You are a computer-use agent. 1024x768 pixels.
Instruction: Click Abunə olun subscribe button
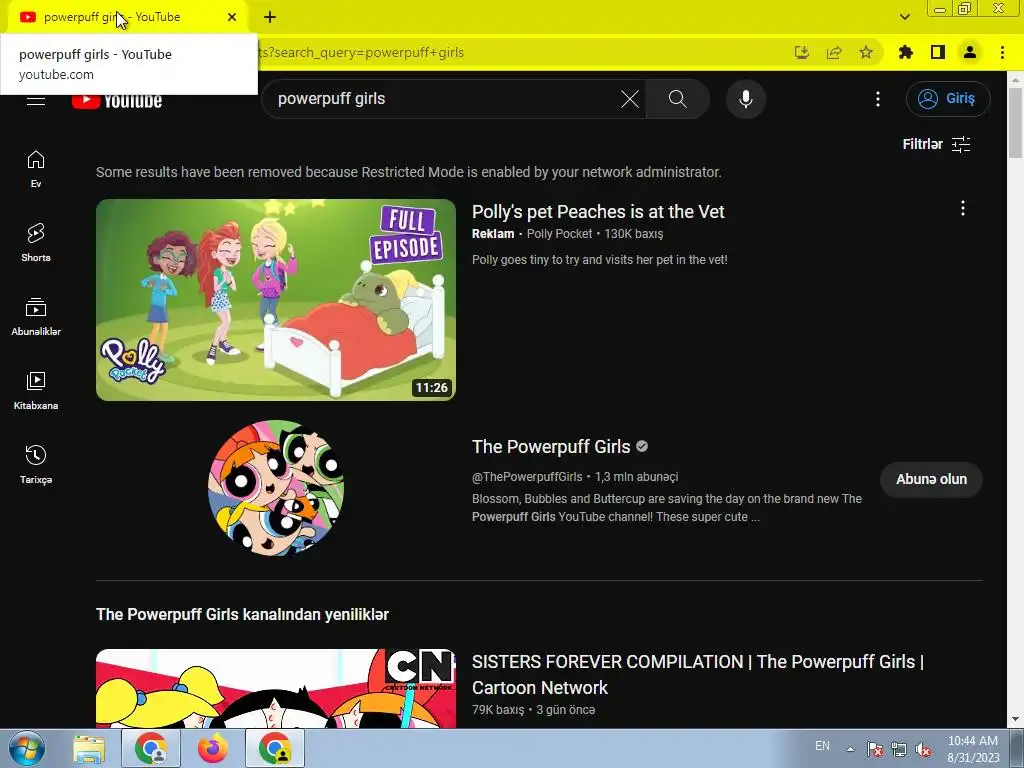coord(931,479)
